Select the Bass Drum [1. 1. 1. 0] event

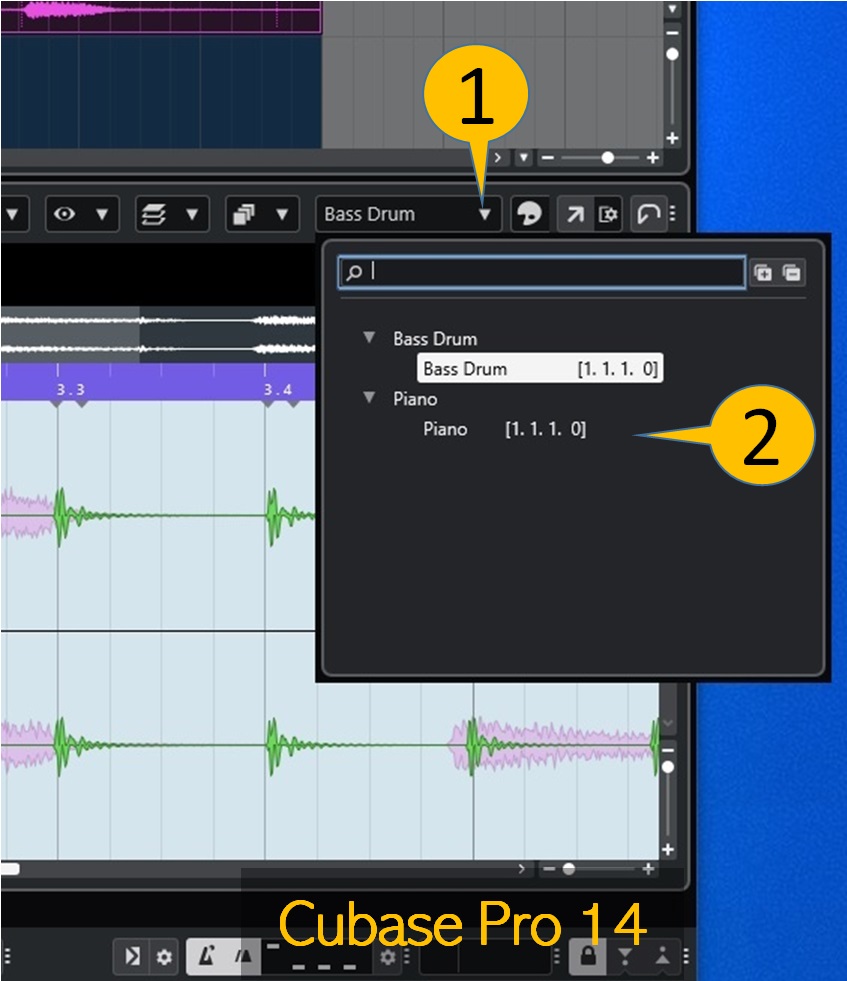pyautogui.click(x=540, y=369)
